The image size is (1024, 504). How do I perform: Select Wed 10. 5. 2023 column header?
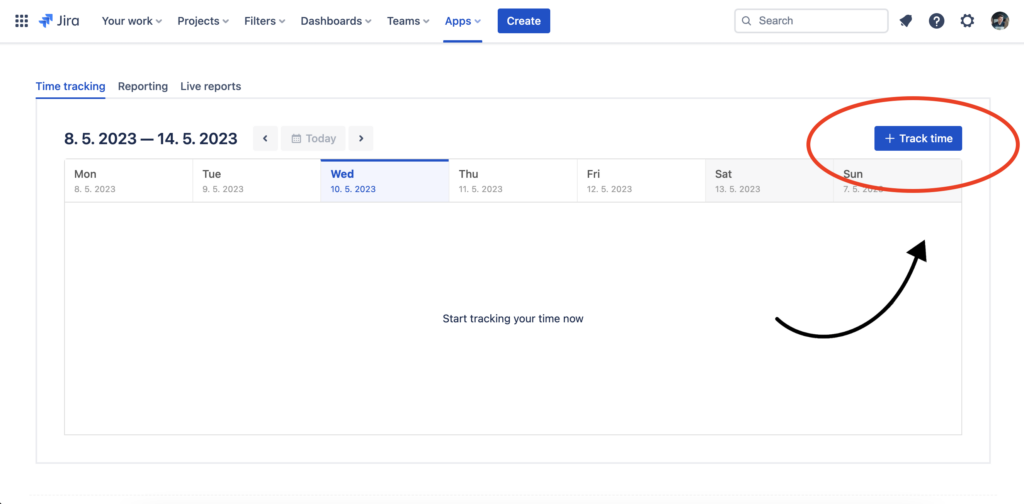click(x=385, y=181)
